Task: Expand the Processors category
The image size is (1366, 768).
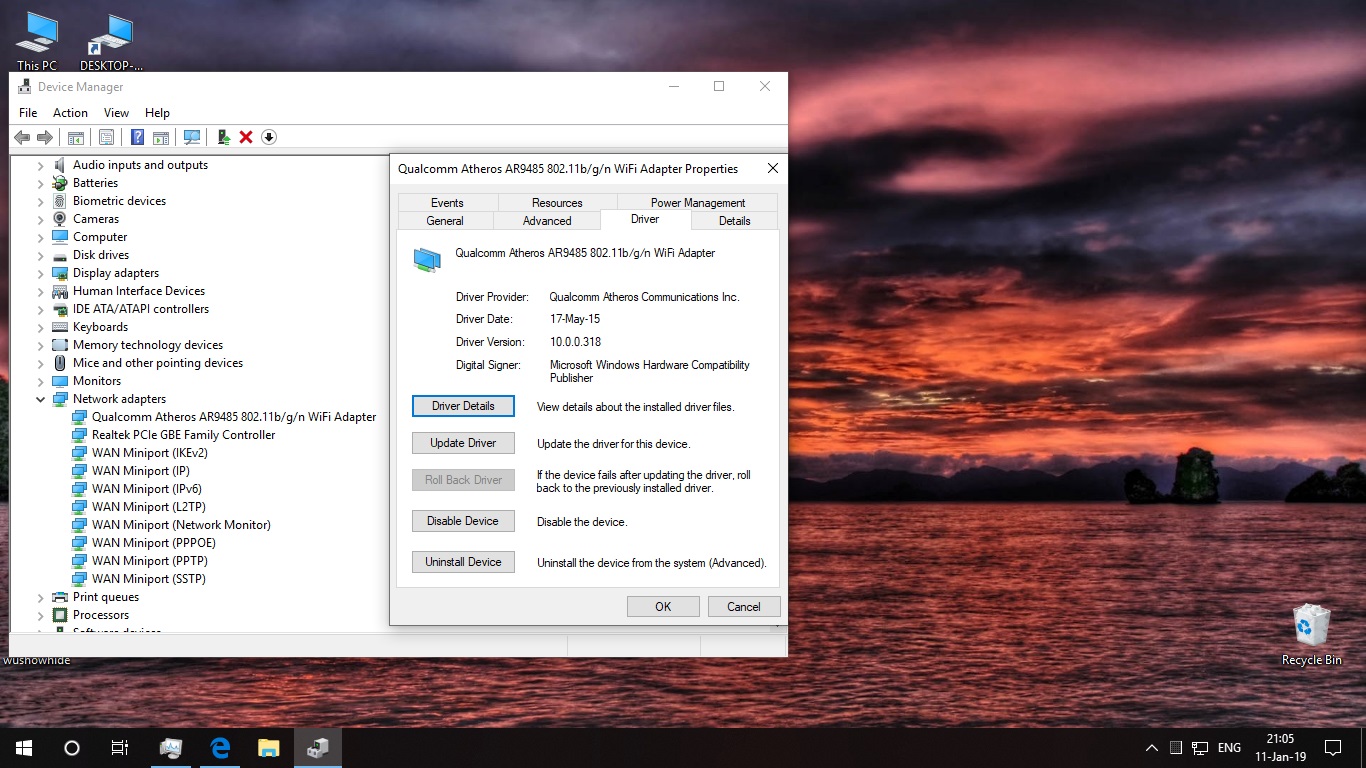Action: coord(41,615)
